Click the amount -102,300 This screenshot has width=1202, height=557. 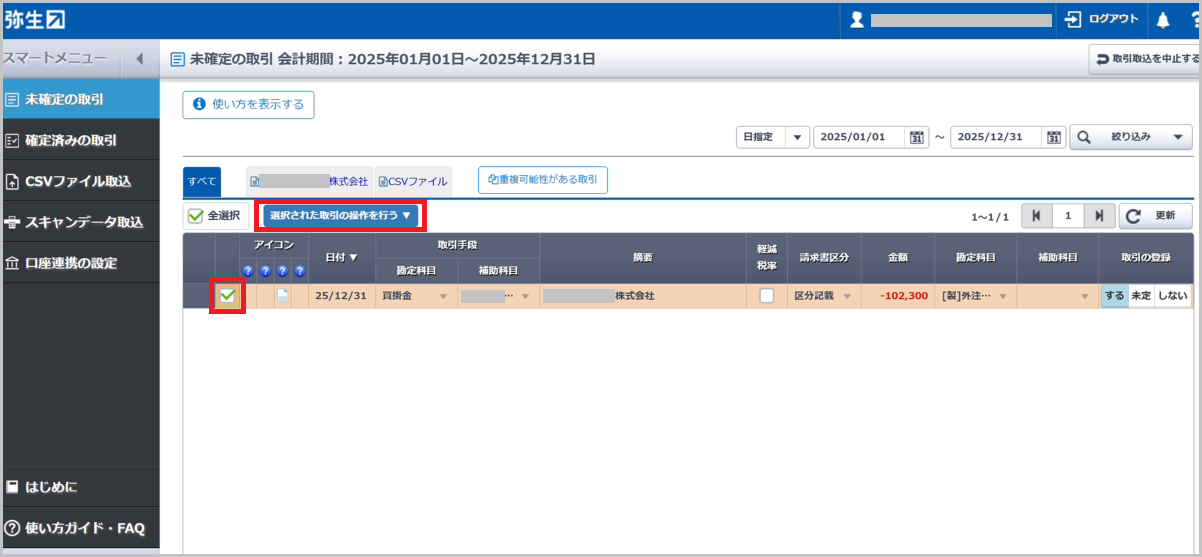[x=905, y=296]
